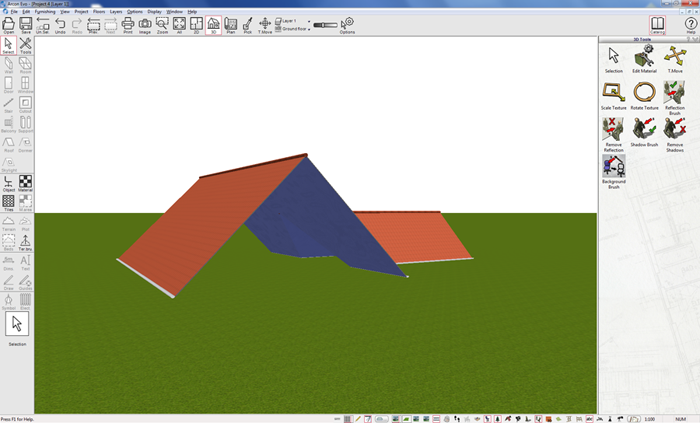
Task: Select the Pick tool in top toolbar
Action: click(x=248, y=25)
